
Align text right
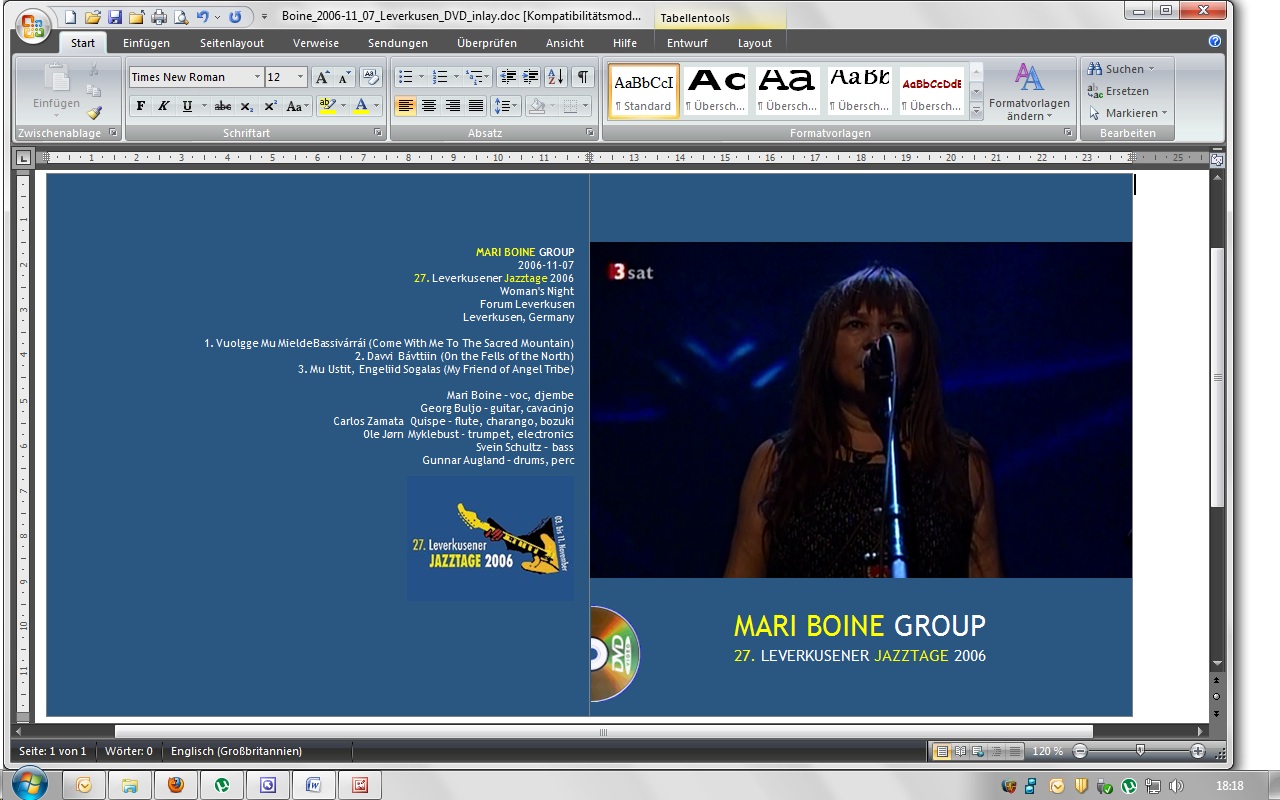[x=452, y=106]
